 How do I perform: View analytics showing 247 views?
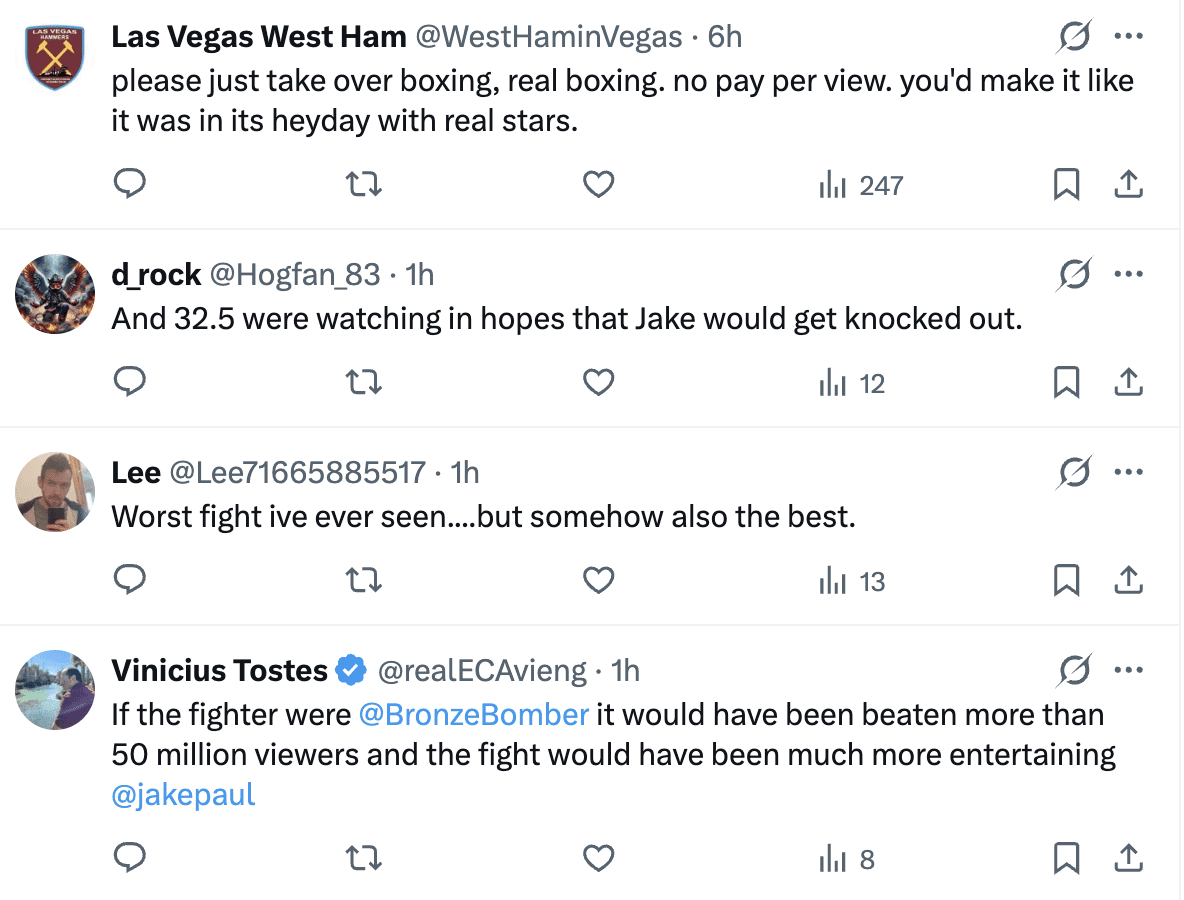click(860, 185)
